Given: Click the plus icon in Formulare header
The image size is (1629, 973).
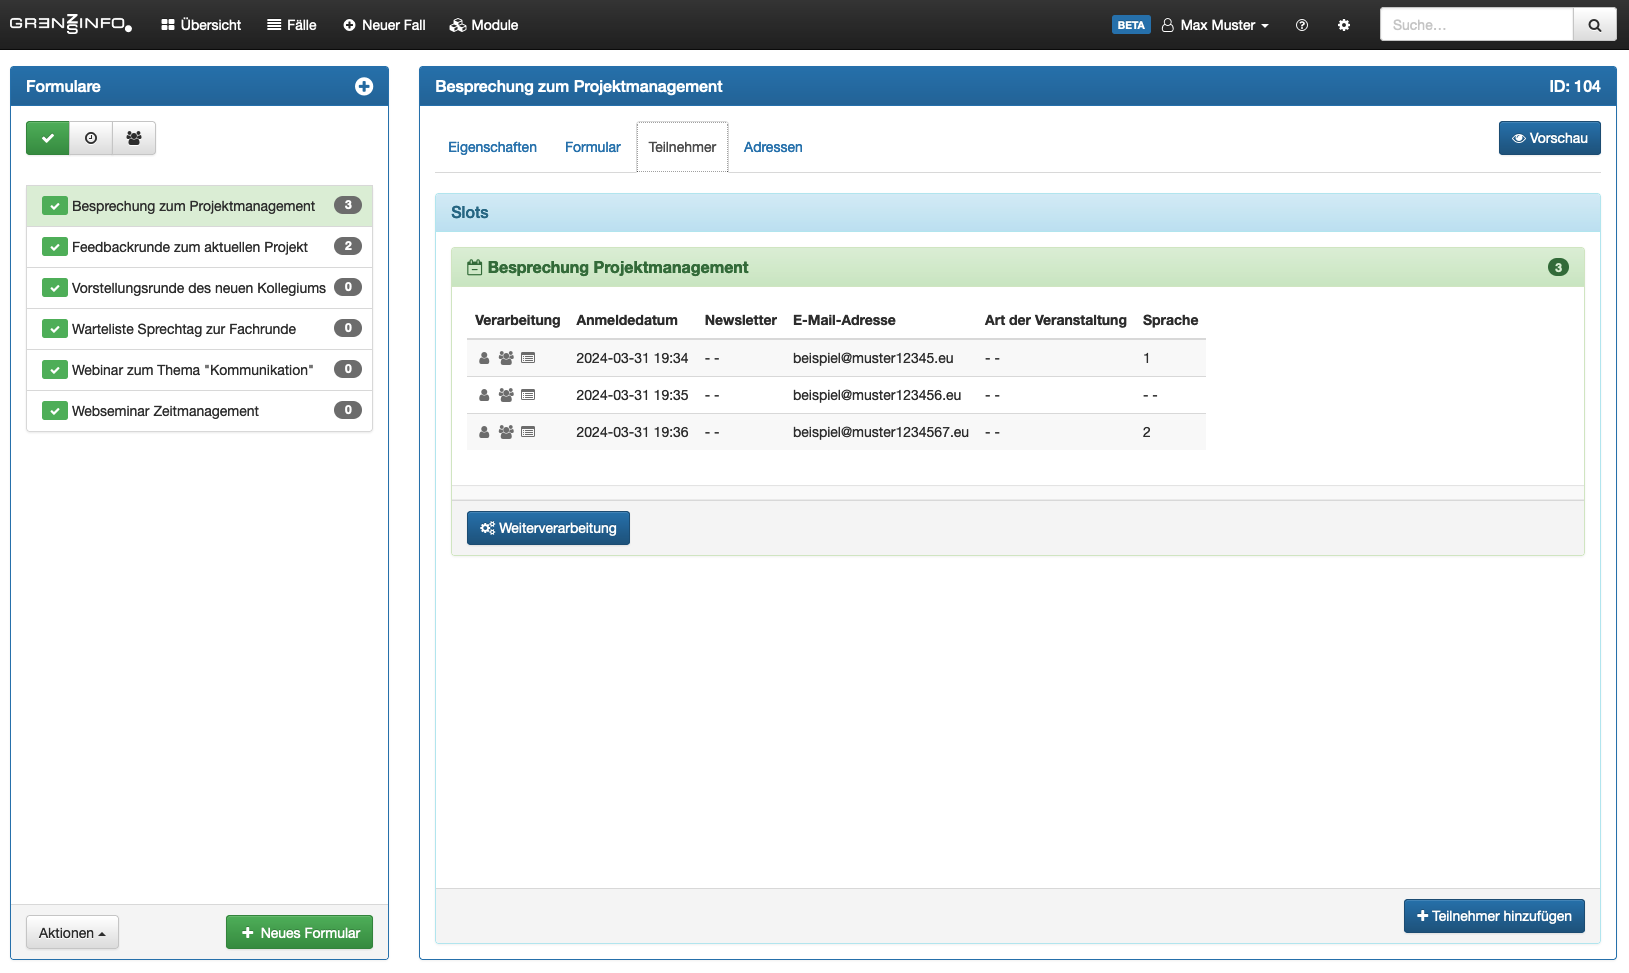Looking at the screenshot, I should point(364,87).
